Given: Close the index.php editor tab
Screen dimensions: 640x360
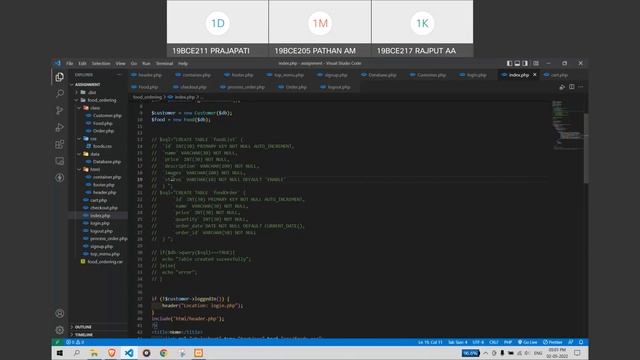Looking at the screenshot, I should [x=535, y=75].
